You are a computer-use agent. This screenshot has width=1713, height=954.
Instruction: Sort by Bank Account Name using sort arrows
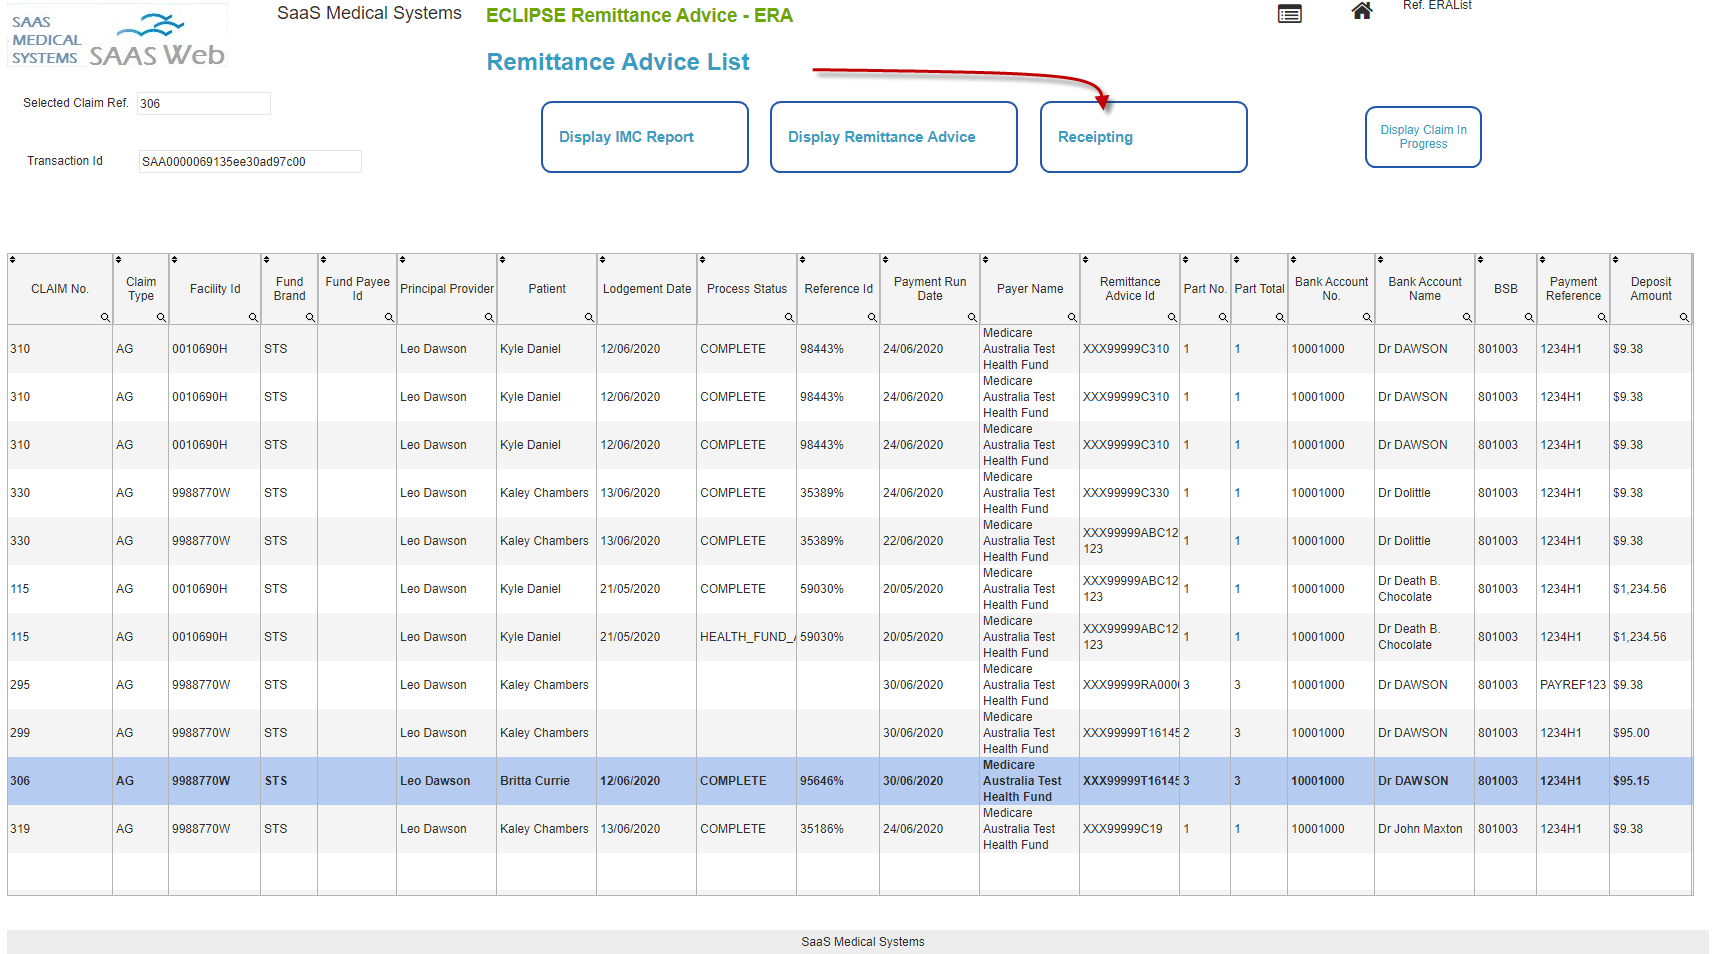[x=1380, y=260]
